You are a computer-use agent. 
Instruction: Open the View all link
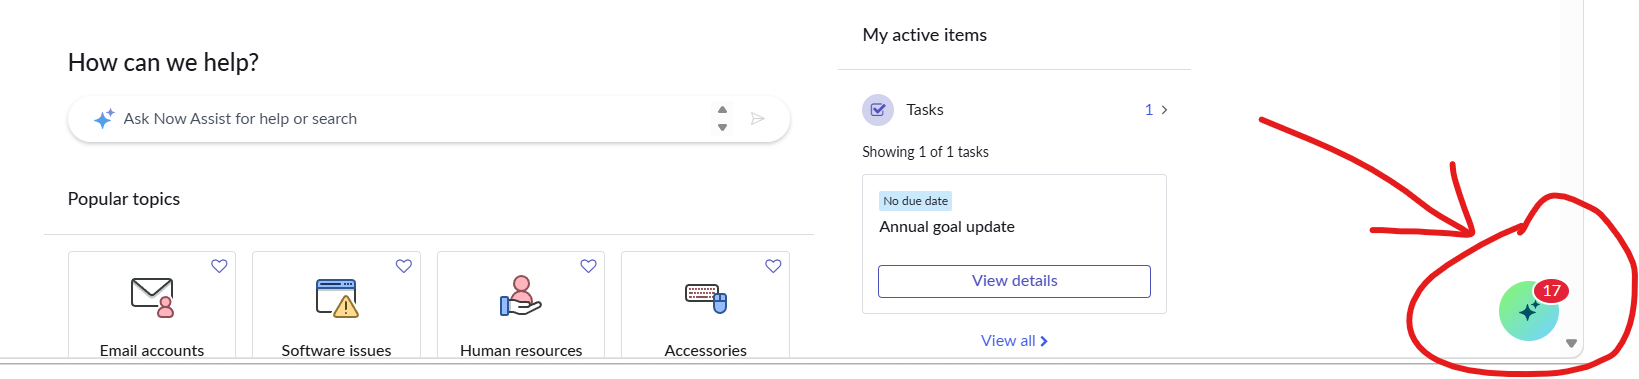1014,341
